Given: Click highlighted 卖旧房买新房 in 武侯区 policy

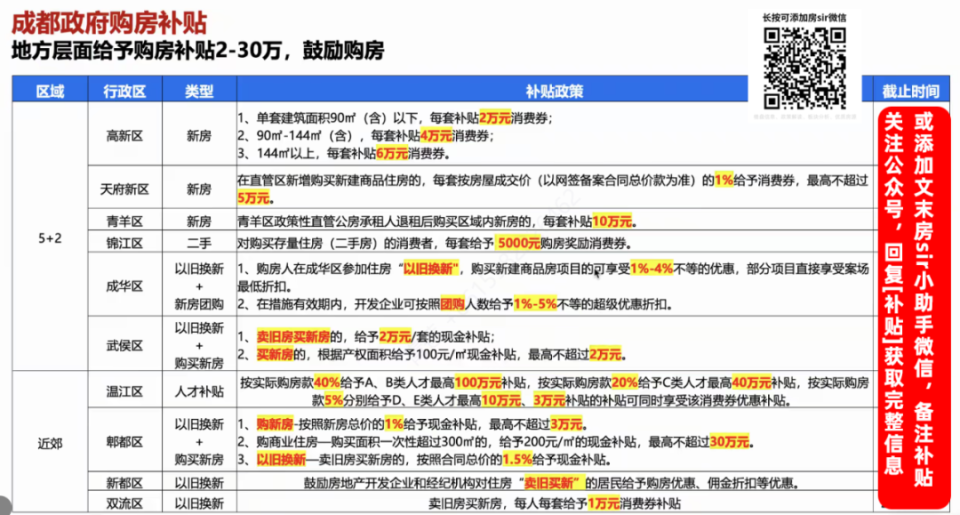Looking at the screenshot, I should 293,336.
